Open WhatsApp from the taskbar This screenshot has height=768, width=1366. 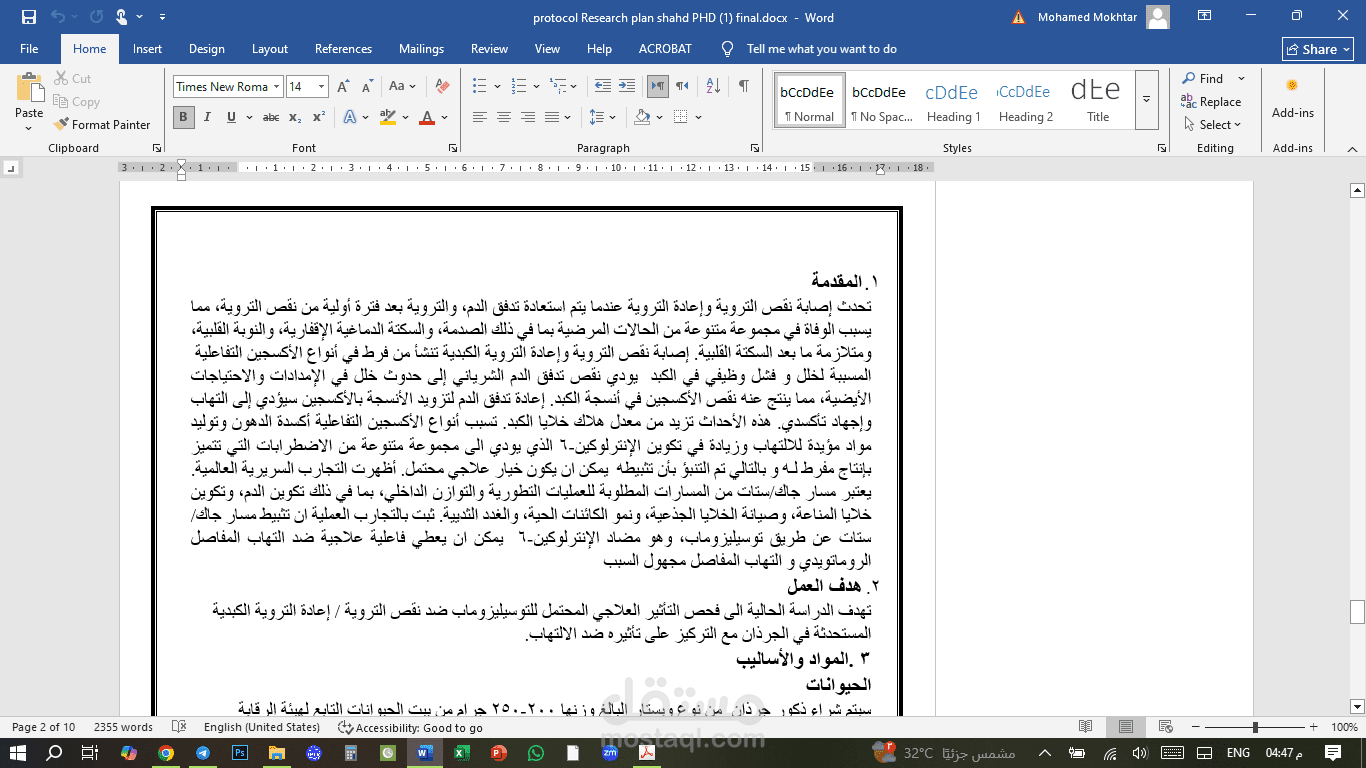coord(536,752)
